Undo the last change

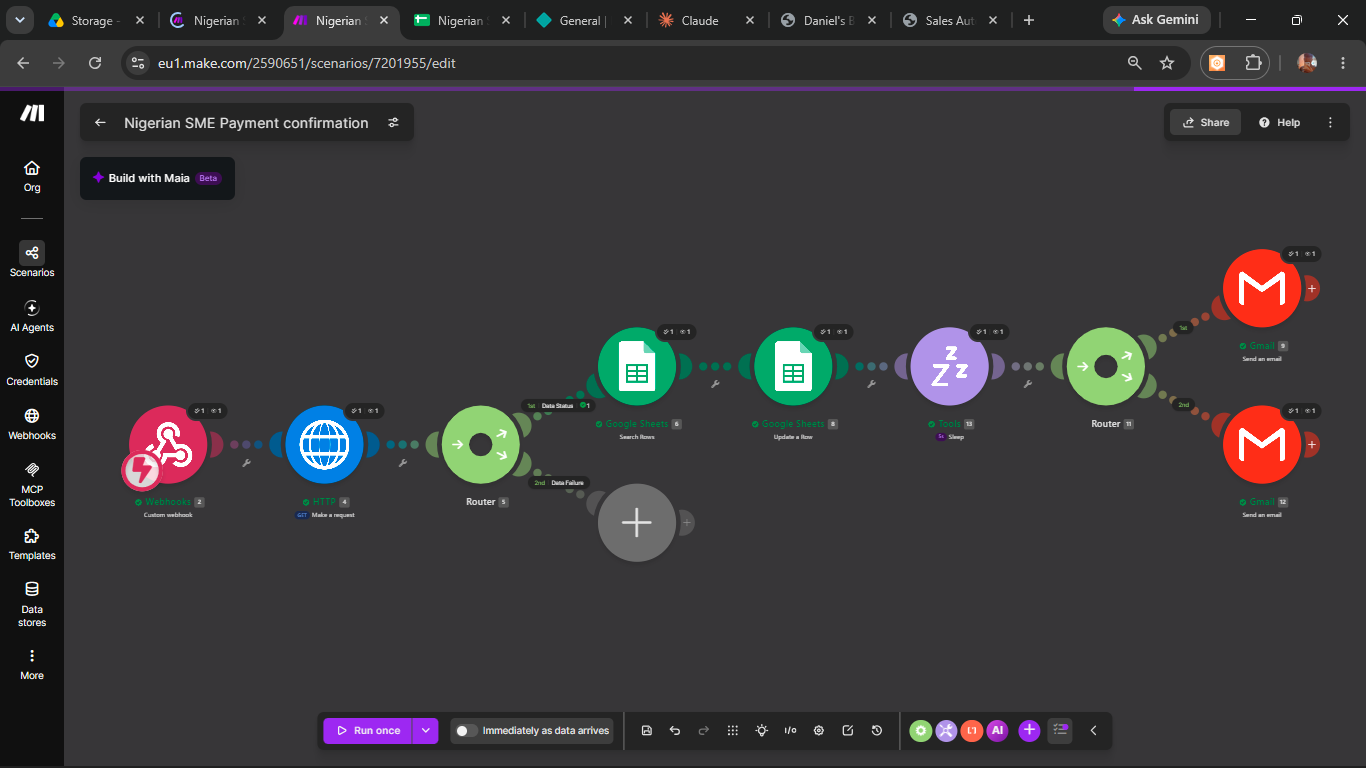tap(675, 731)
